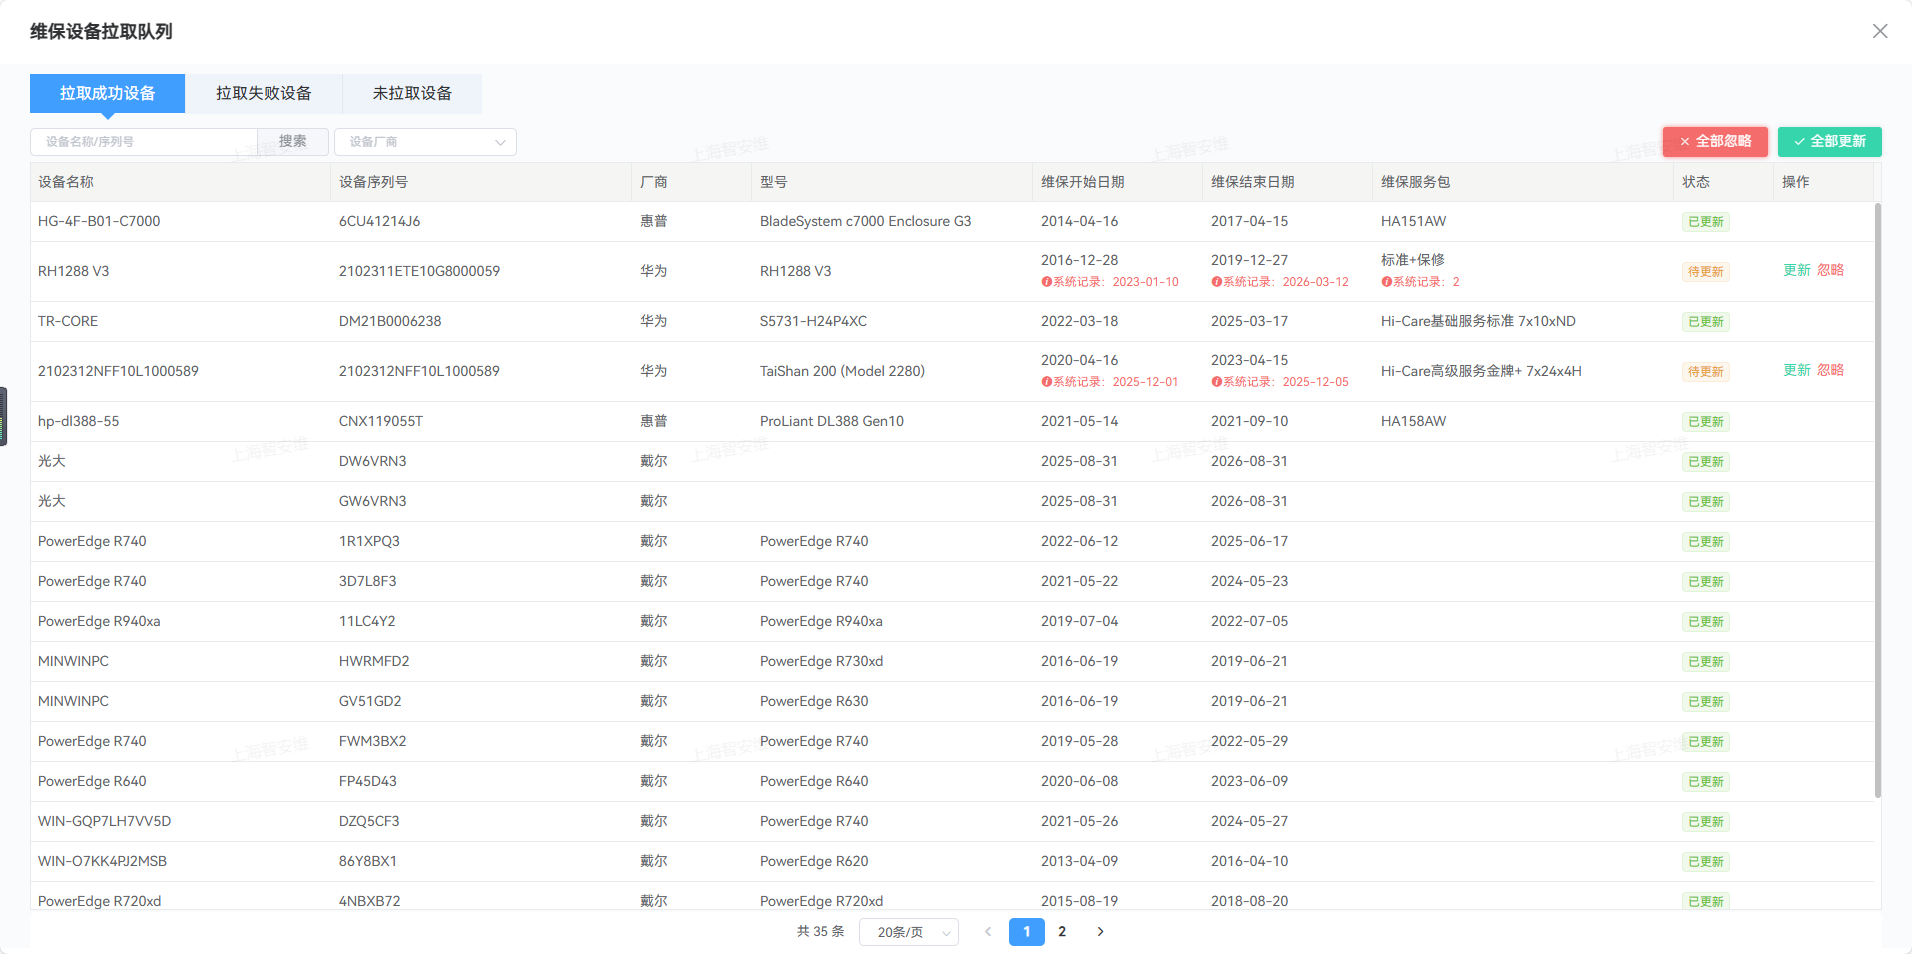This screenshot has height=954, width=1912.
Task: Click the red info icon before 系统记录: 2023-01-10
Action: 1046,282
